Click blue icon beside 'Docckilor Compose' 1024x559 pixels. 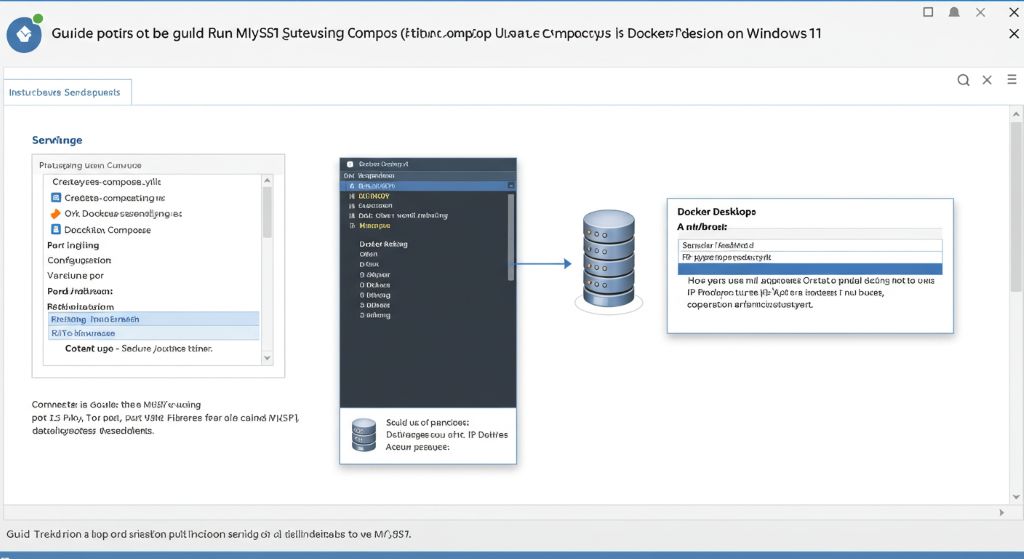[56, 229]
